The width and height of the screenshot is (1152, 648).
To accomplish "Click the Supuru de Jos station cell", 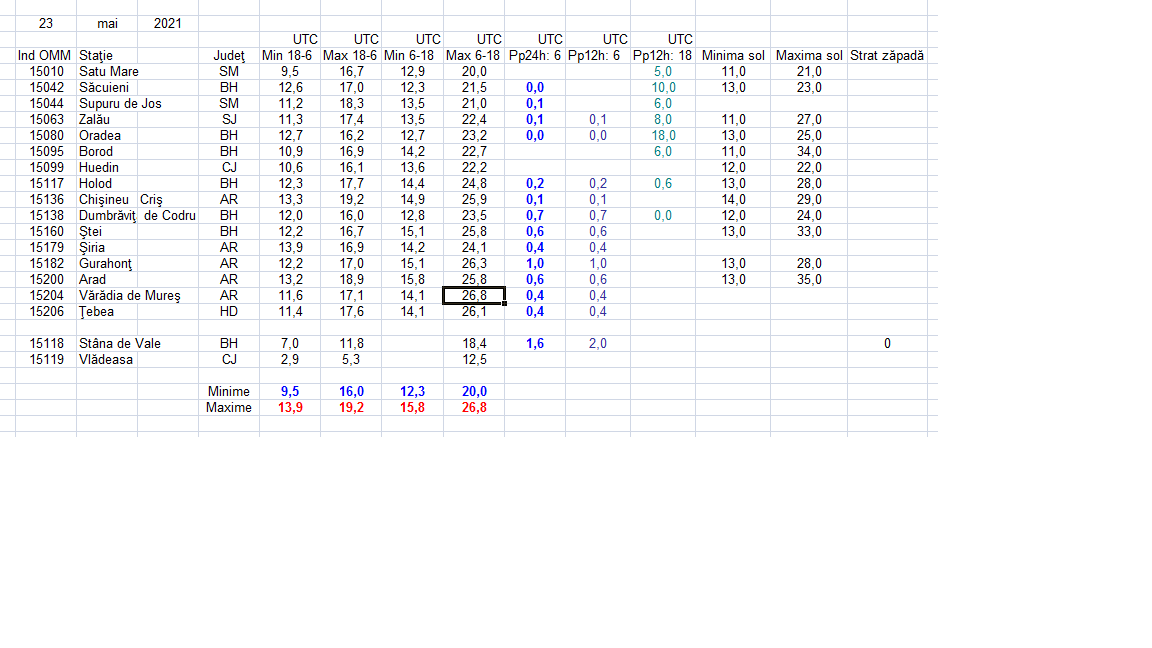I will coord(120,104).
